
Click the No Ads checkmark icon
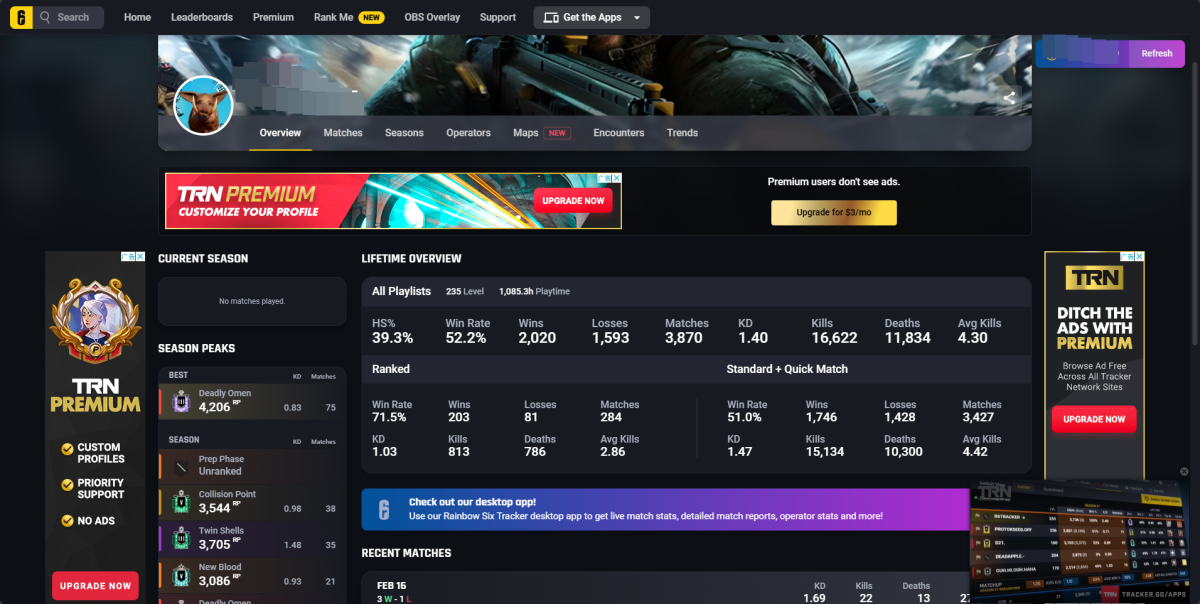point(67,521)
